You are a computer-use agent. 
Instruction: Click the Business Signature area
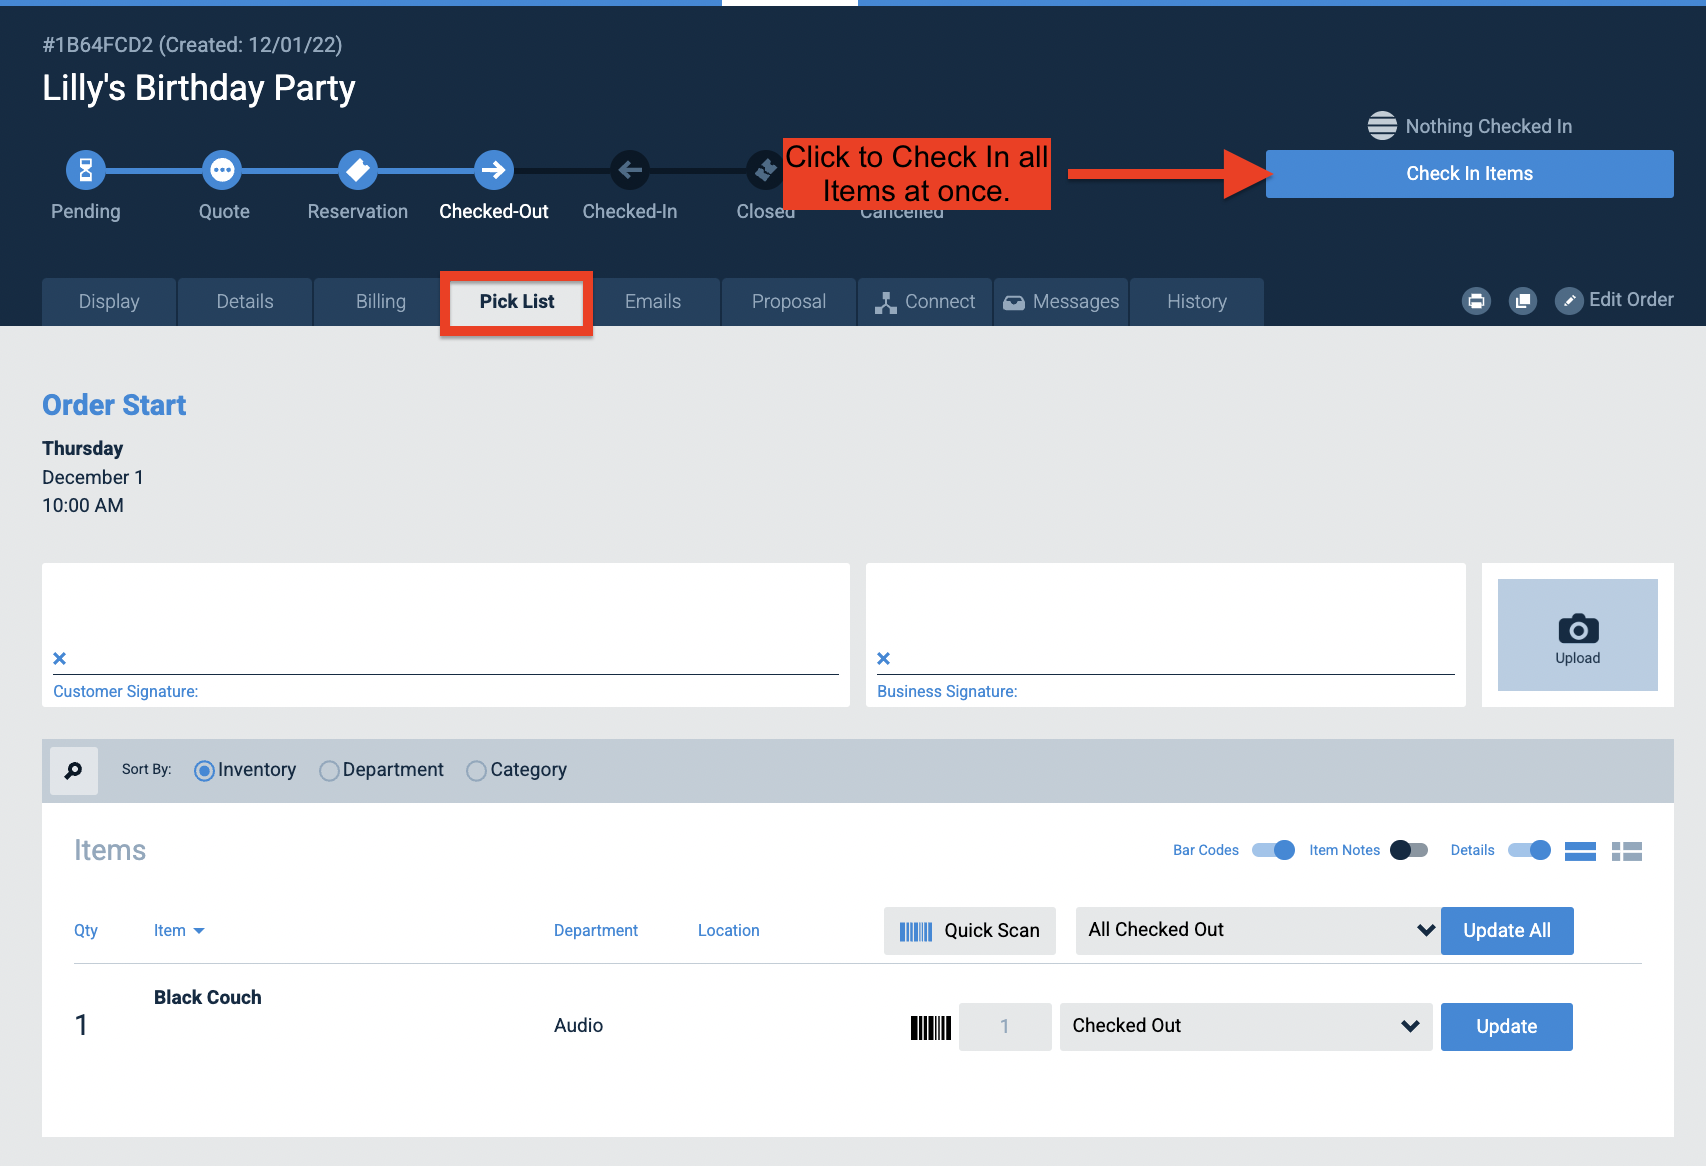1166,635
